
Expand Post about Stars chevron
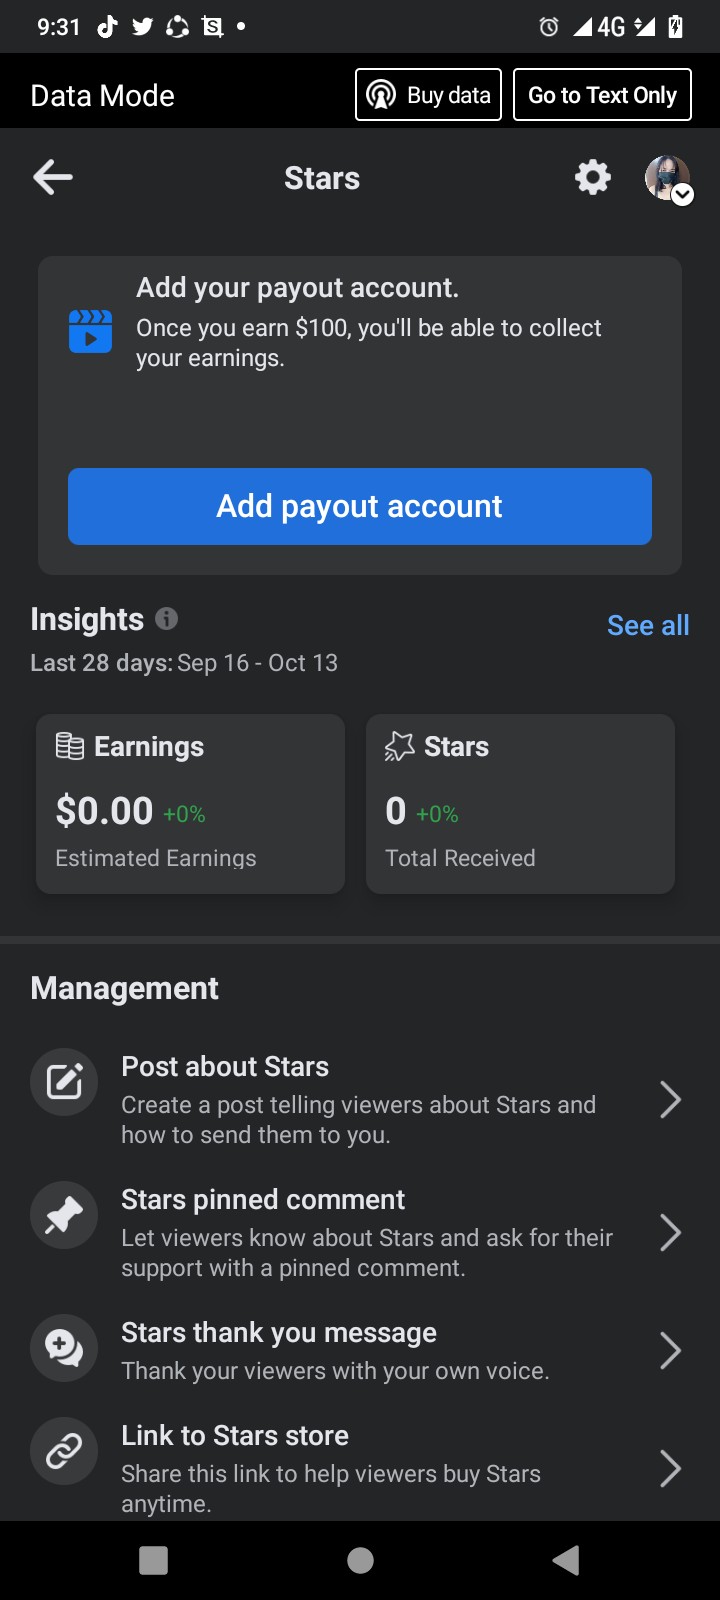(670, 1100)
